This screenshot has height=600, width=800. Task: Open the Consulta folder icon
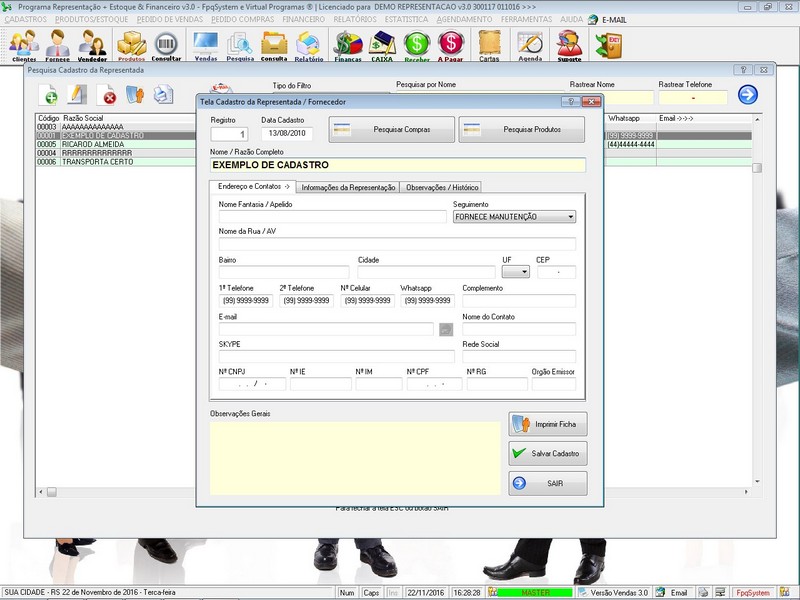point(274,45)
